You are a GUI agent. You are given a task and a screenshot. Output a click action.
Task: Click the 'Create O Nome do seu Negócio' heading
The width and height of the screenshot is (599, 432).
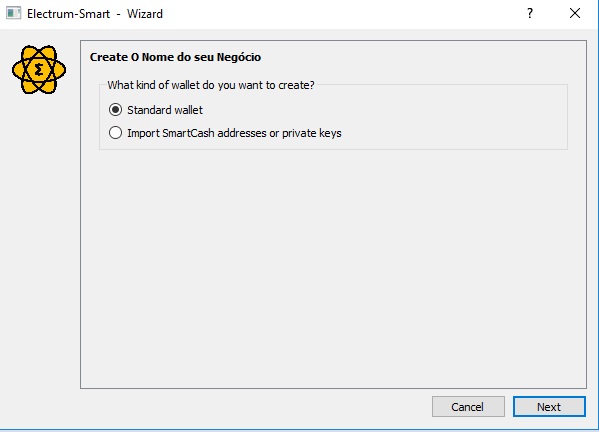(x=175, y=57)
